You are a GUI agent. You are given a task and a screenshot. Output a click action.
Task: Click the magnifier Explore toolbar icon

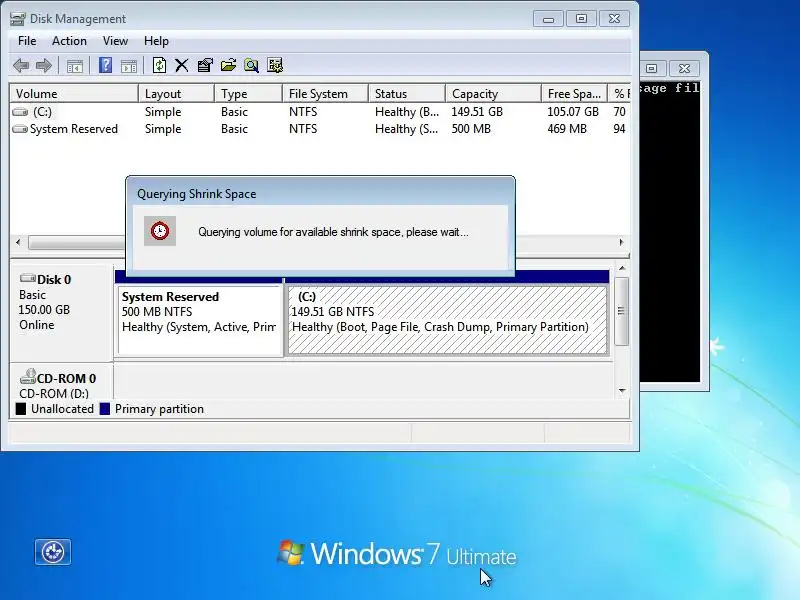click(x=252, y=65)
